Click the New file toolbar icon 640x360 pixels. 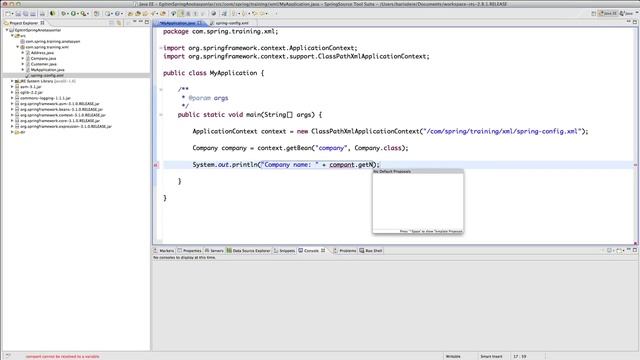point(7,14)
